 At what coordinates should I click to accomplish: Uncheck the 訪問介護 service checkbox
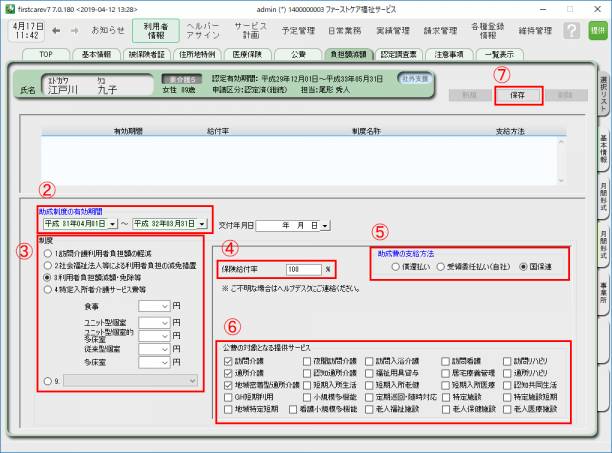229,359
